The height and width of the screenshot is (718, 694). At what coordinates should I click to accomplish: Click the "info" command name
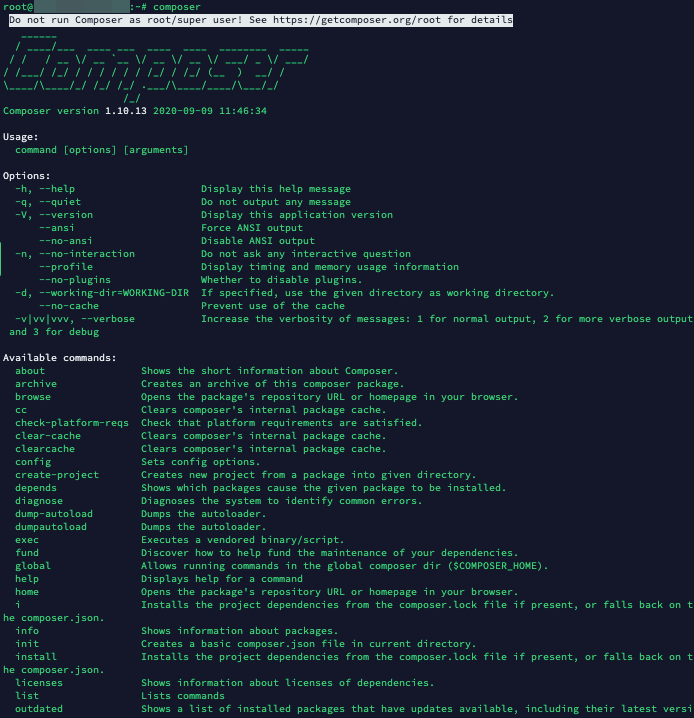tap(27, 631)
